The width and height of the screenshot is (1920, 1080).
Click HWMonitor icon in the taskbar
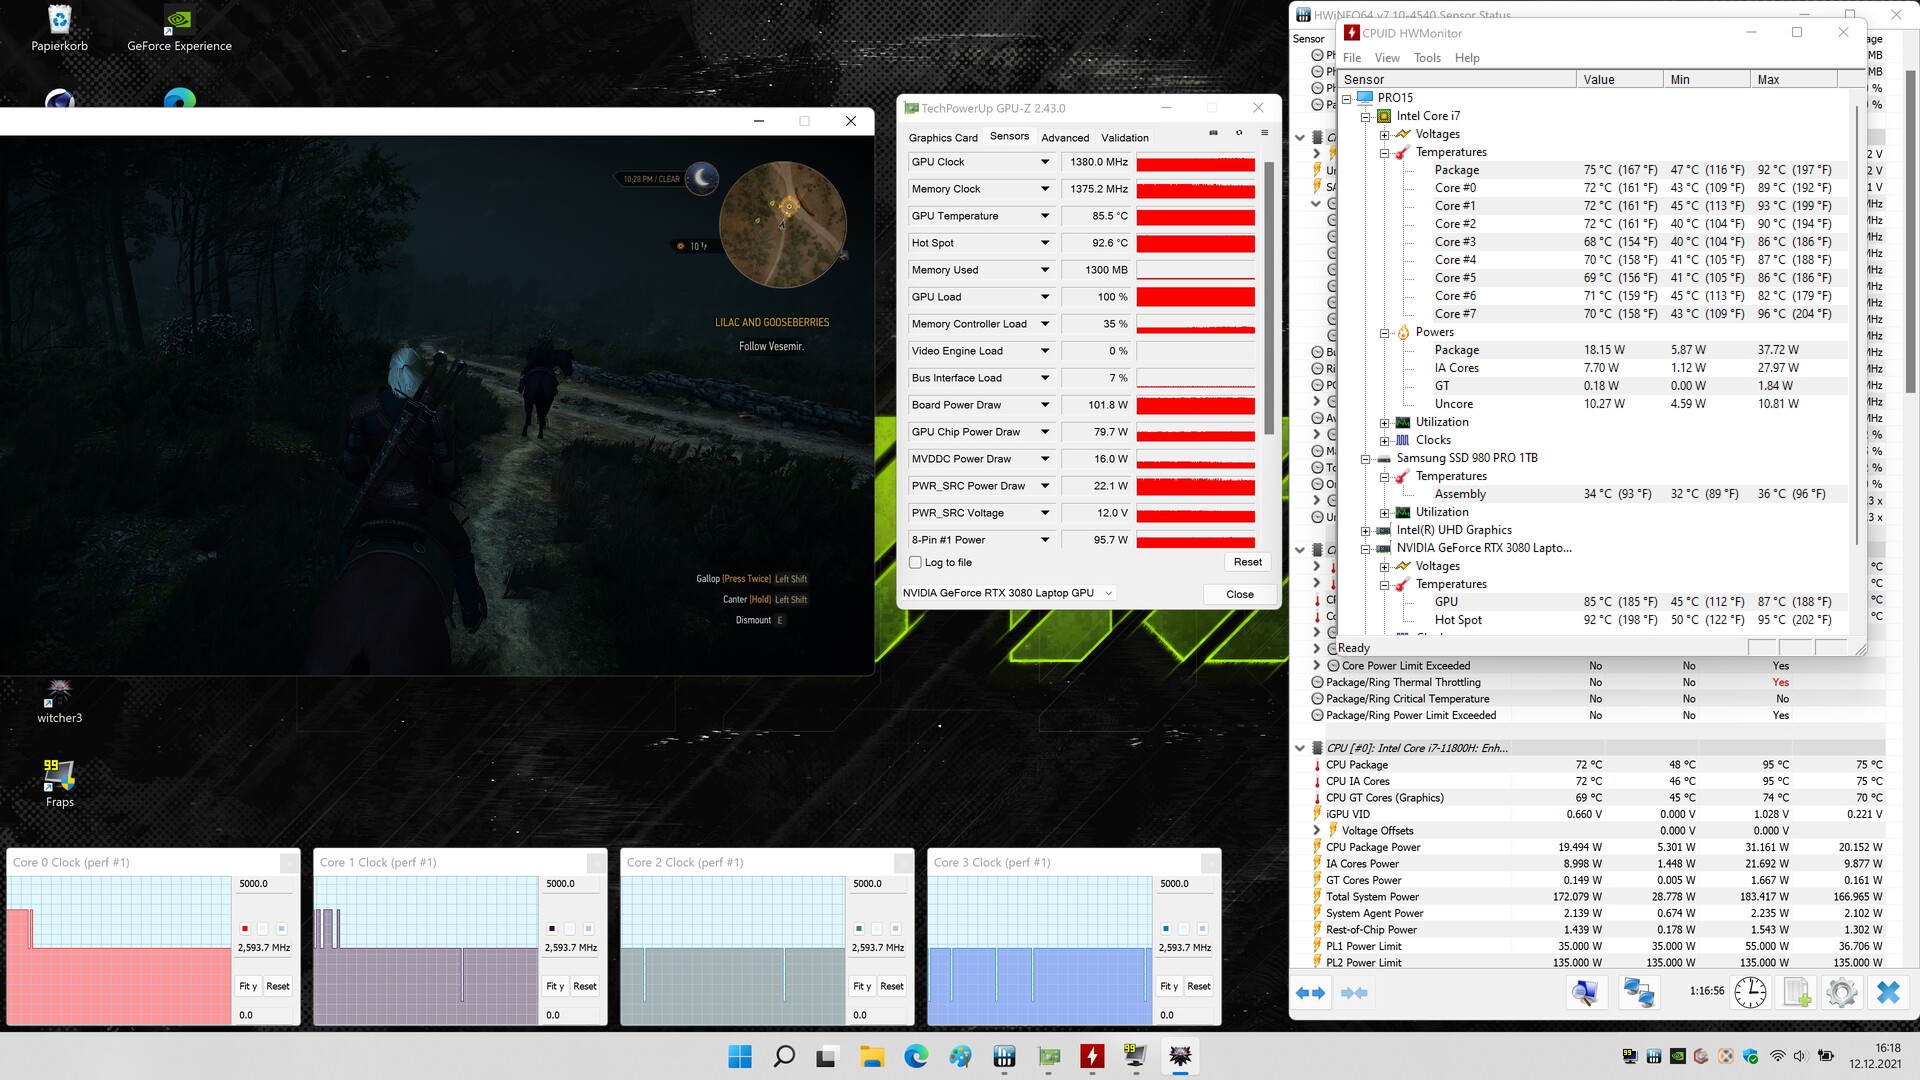pos(1092,1056)
